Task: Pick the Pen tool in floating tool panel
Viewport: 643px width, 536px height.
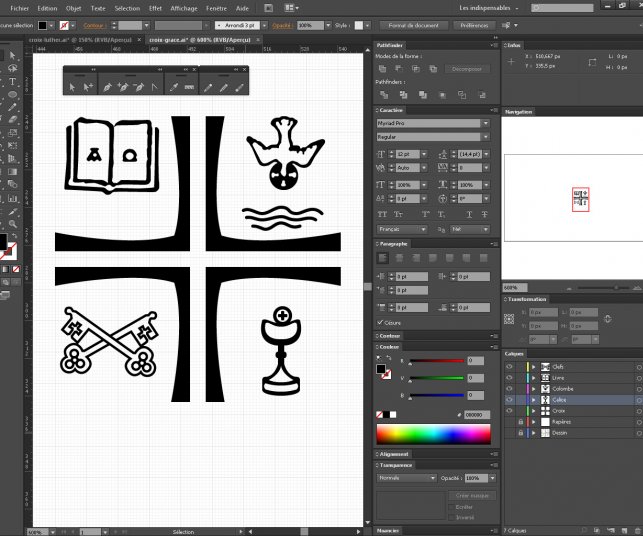Action: point(107,87)
